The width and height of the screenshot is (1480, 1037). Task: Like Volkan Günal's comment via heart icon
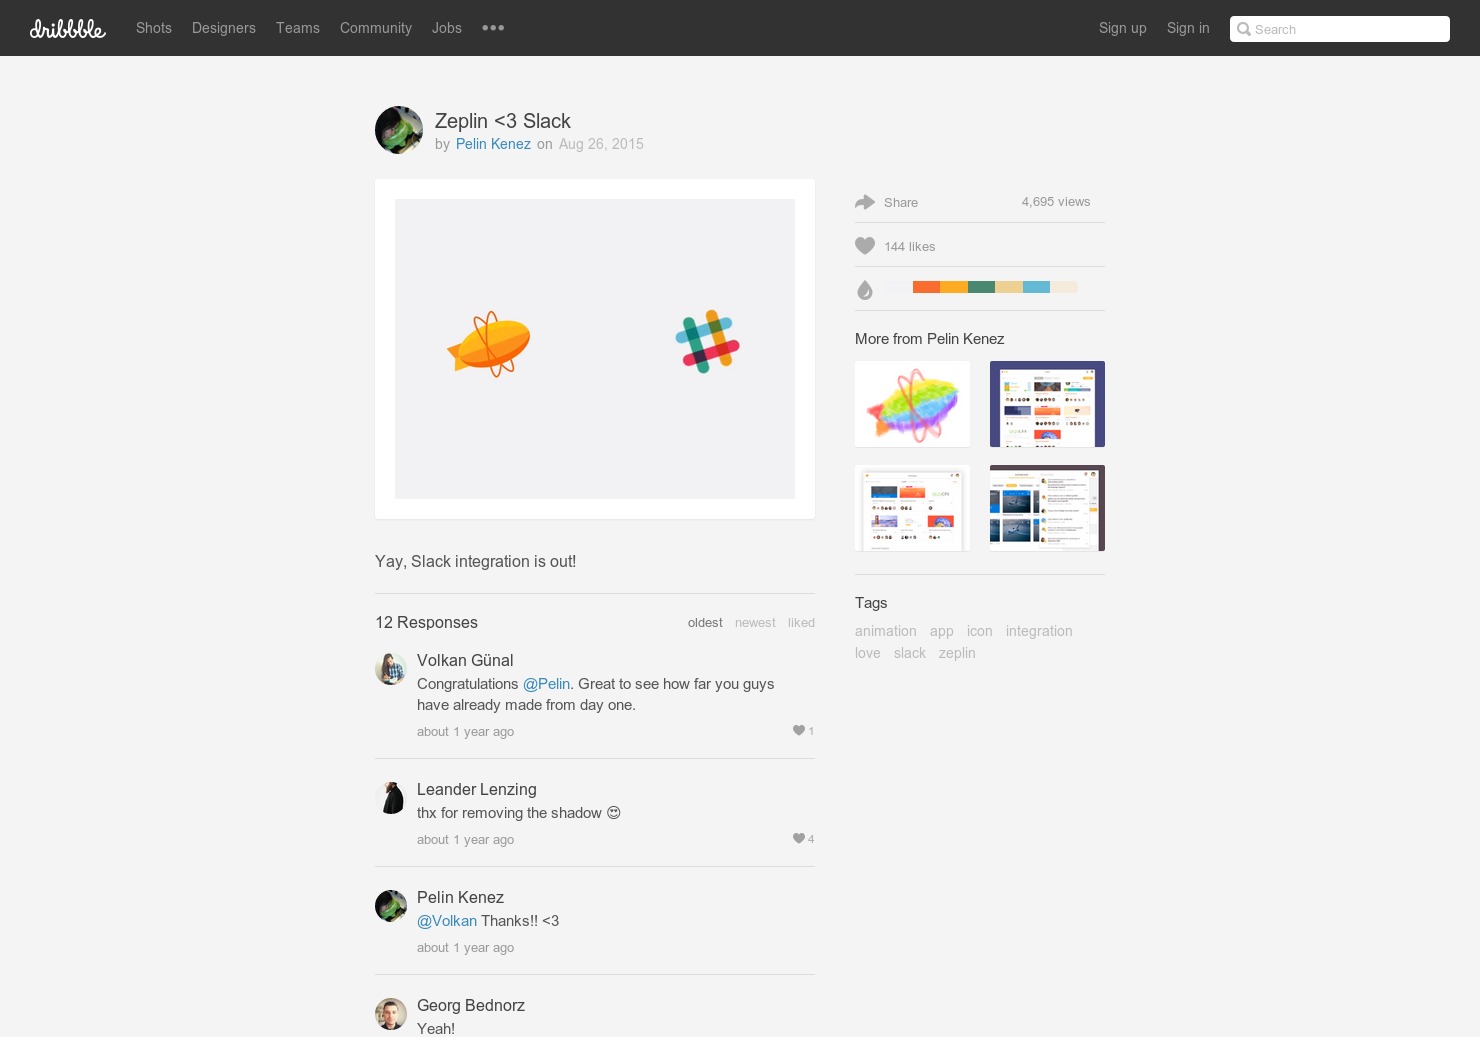pos(797,730)
